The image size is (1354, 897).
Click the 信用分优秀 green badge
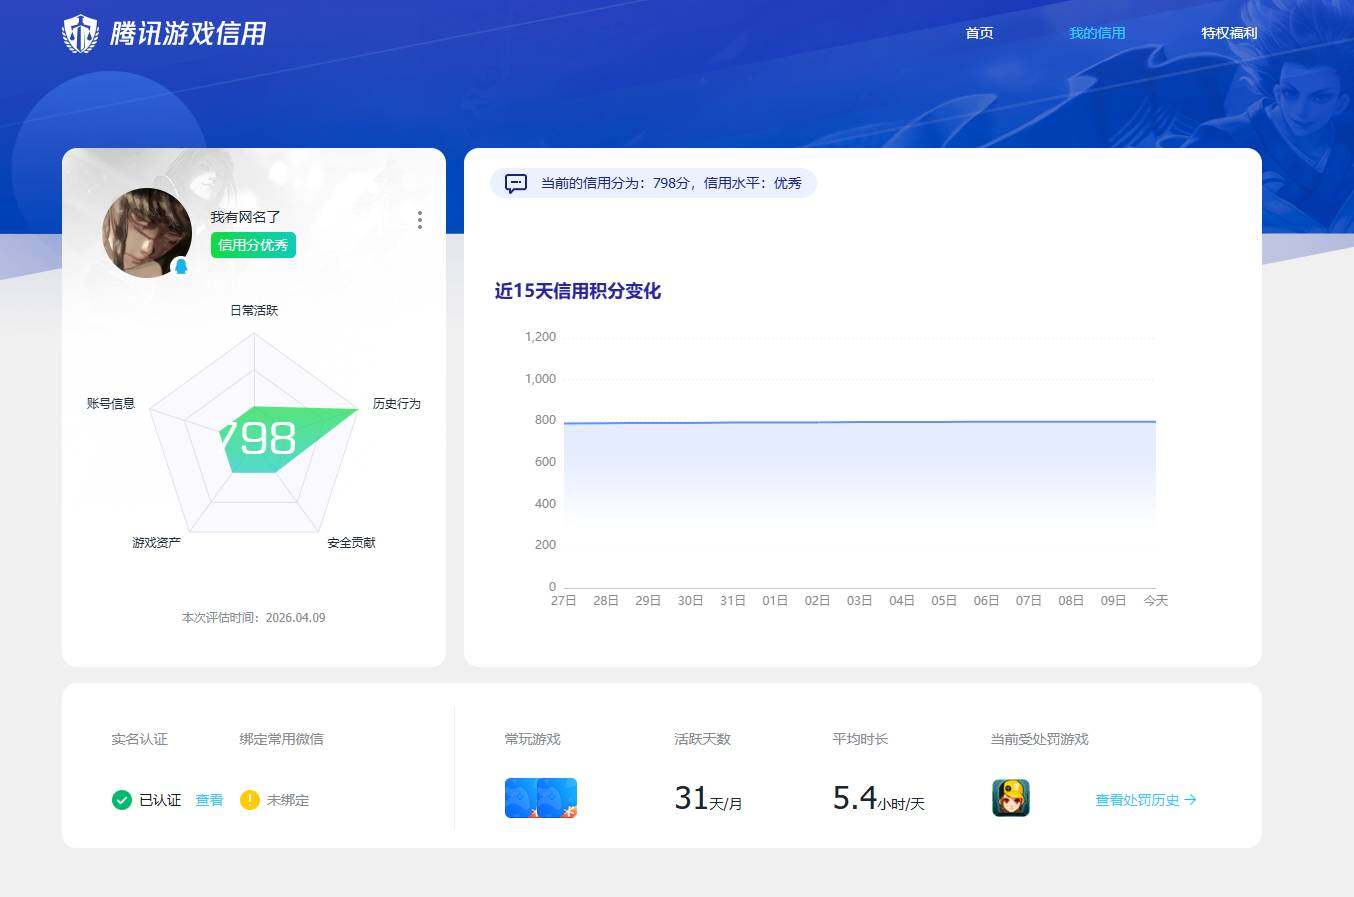coord(253,245)
